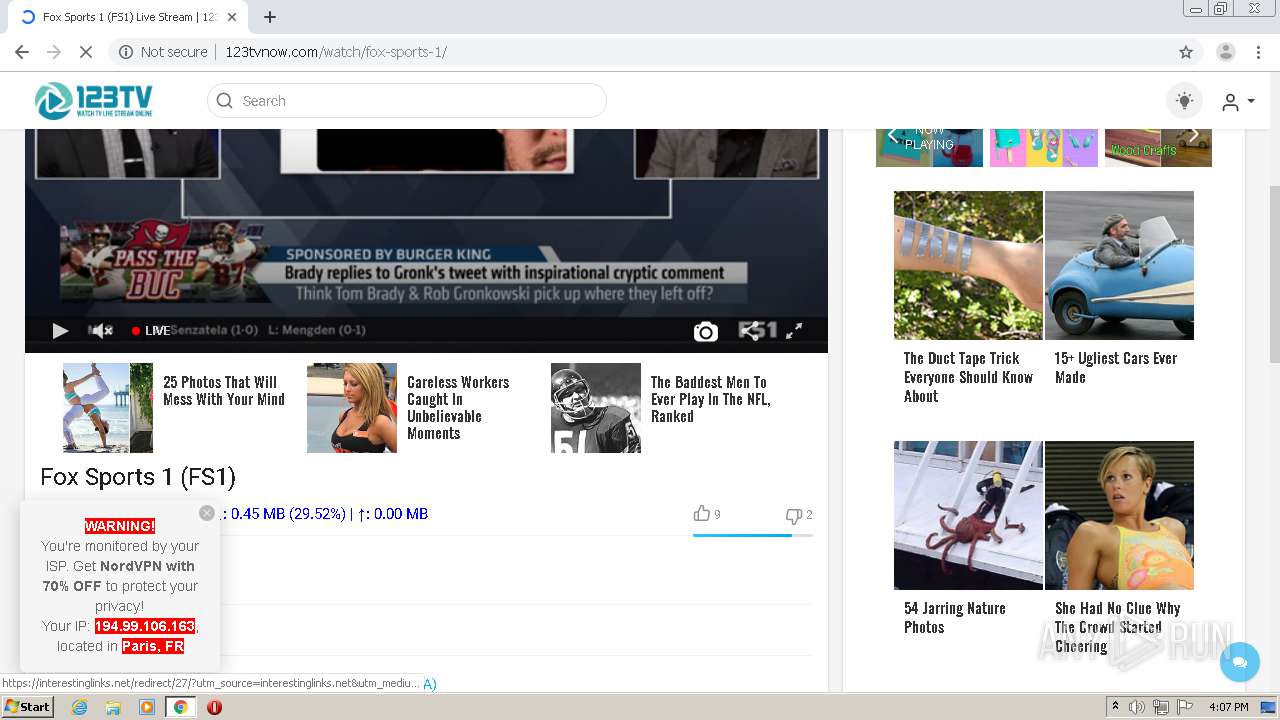The width and height of the screenshot is (1280, 720).
Task: Open 'She Had No Clue Why' article
Action: pos(1117,627)
